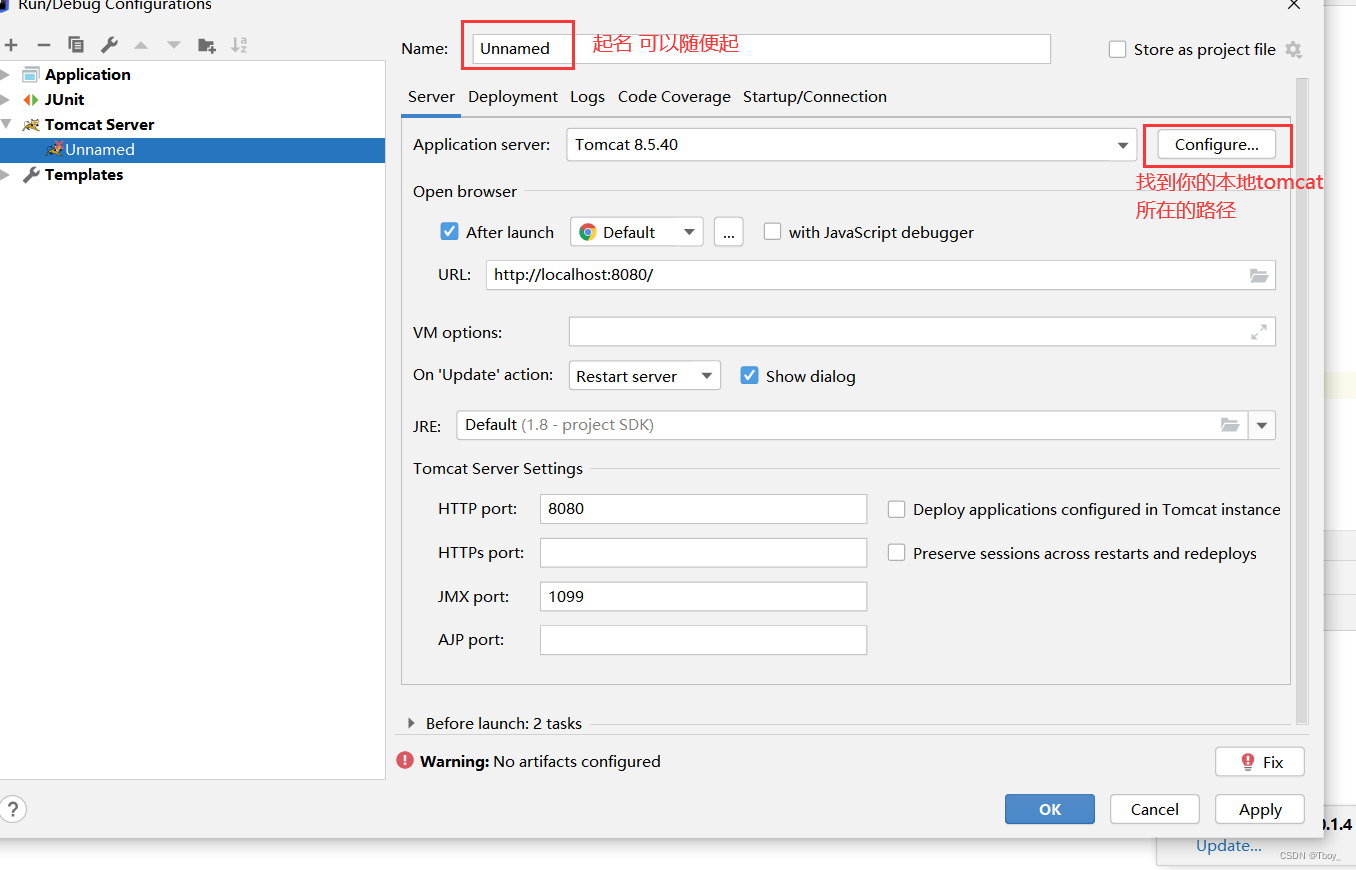Move the configuration down with the arrow
The height and width of the screenshot is (870, 1356).
click(174, 45)
